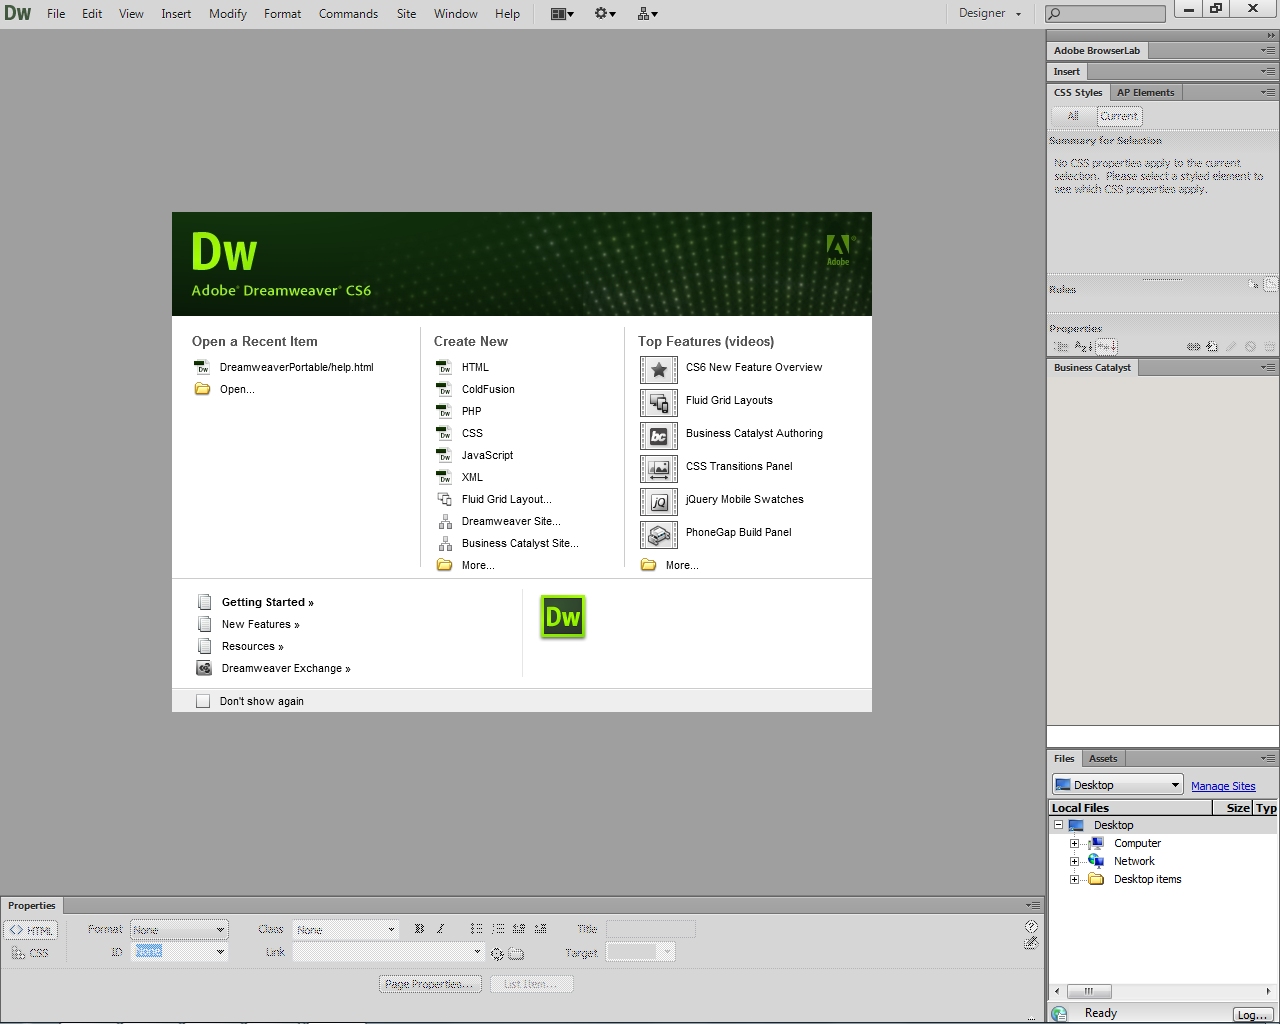Open the Layout menu icon in top bar
Screen dimensions: 1280x1024
click(x=563, y=14)
